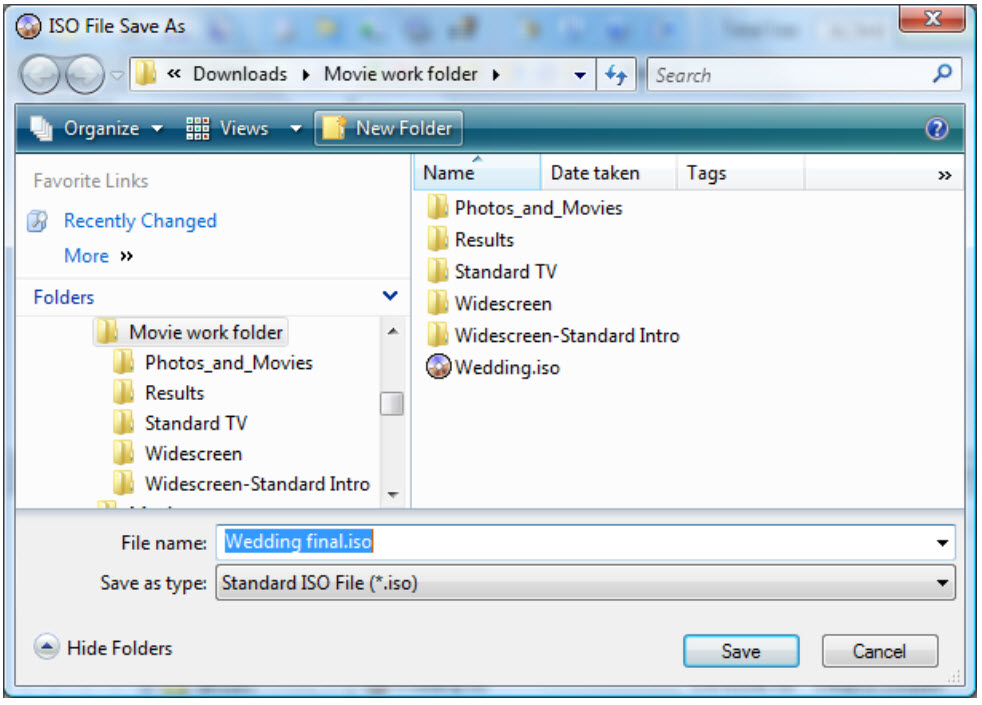Click the folder tree scrollbar thumb
Image resolution: width=982 pixels, height=705 pixels.
pyautogui.click(x=392, y=403)
